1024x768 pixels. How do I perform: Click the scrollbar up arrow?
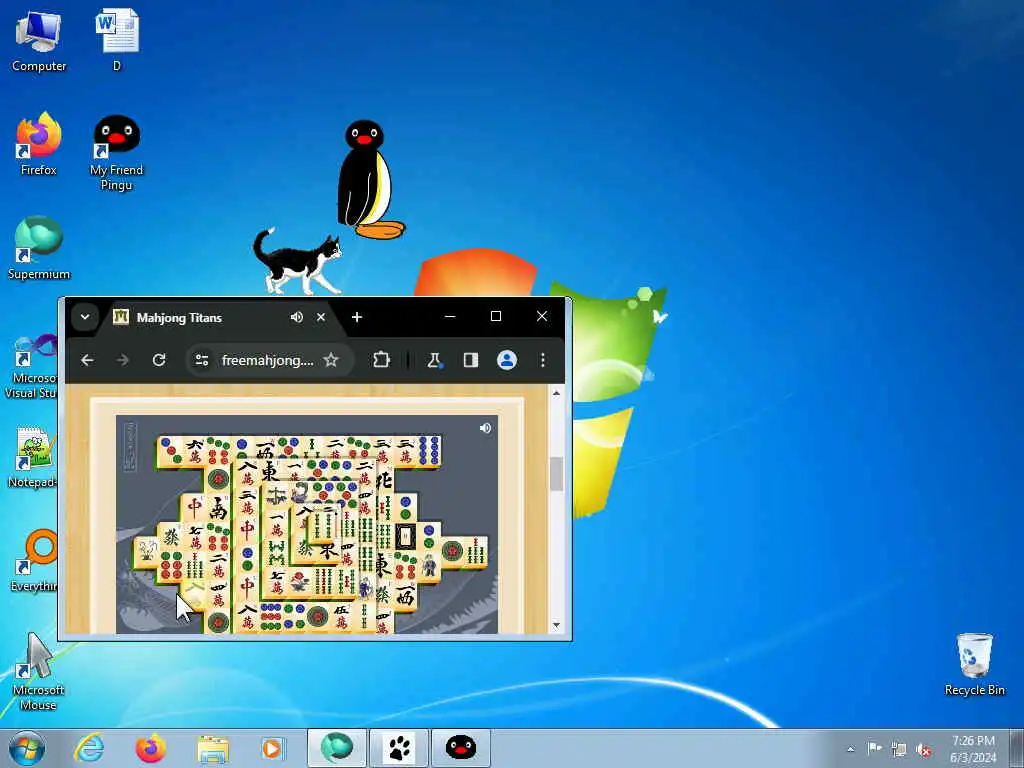click(x=556, y=393)
